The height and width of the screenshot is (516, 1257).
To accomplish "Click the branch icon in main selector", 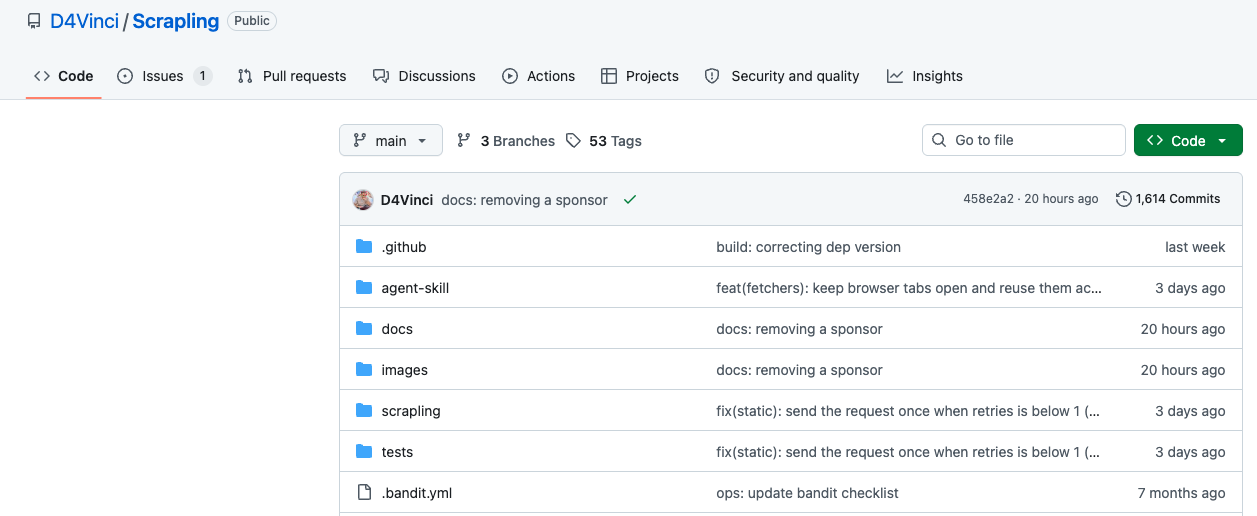I will coord(360,141).
